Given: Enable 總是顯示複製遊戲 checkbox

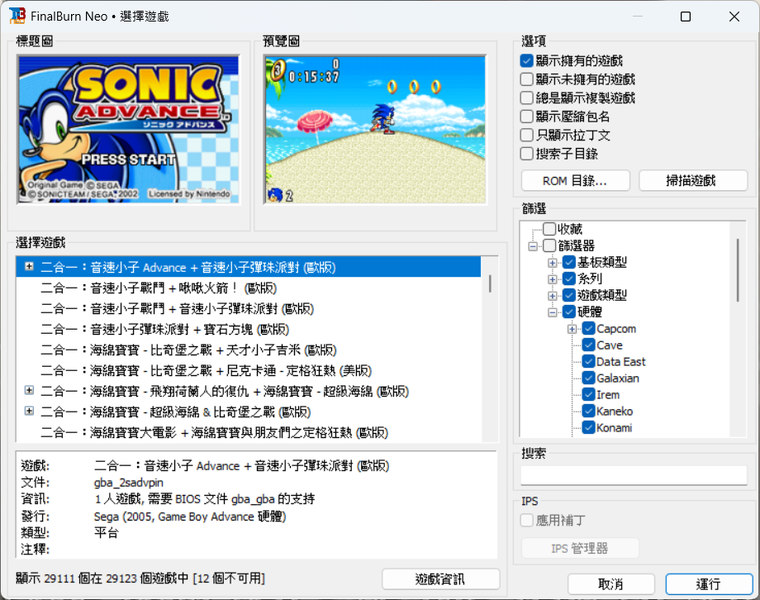Looking at the screenshot, I should coord(526,98).
